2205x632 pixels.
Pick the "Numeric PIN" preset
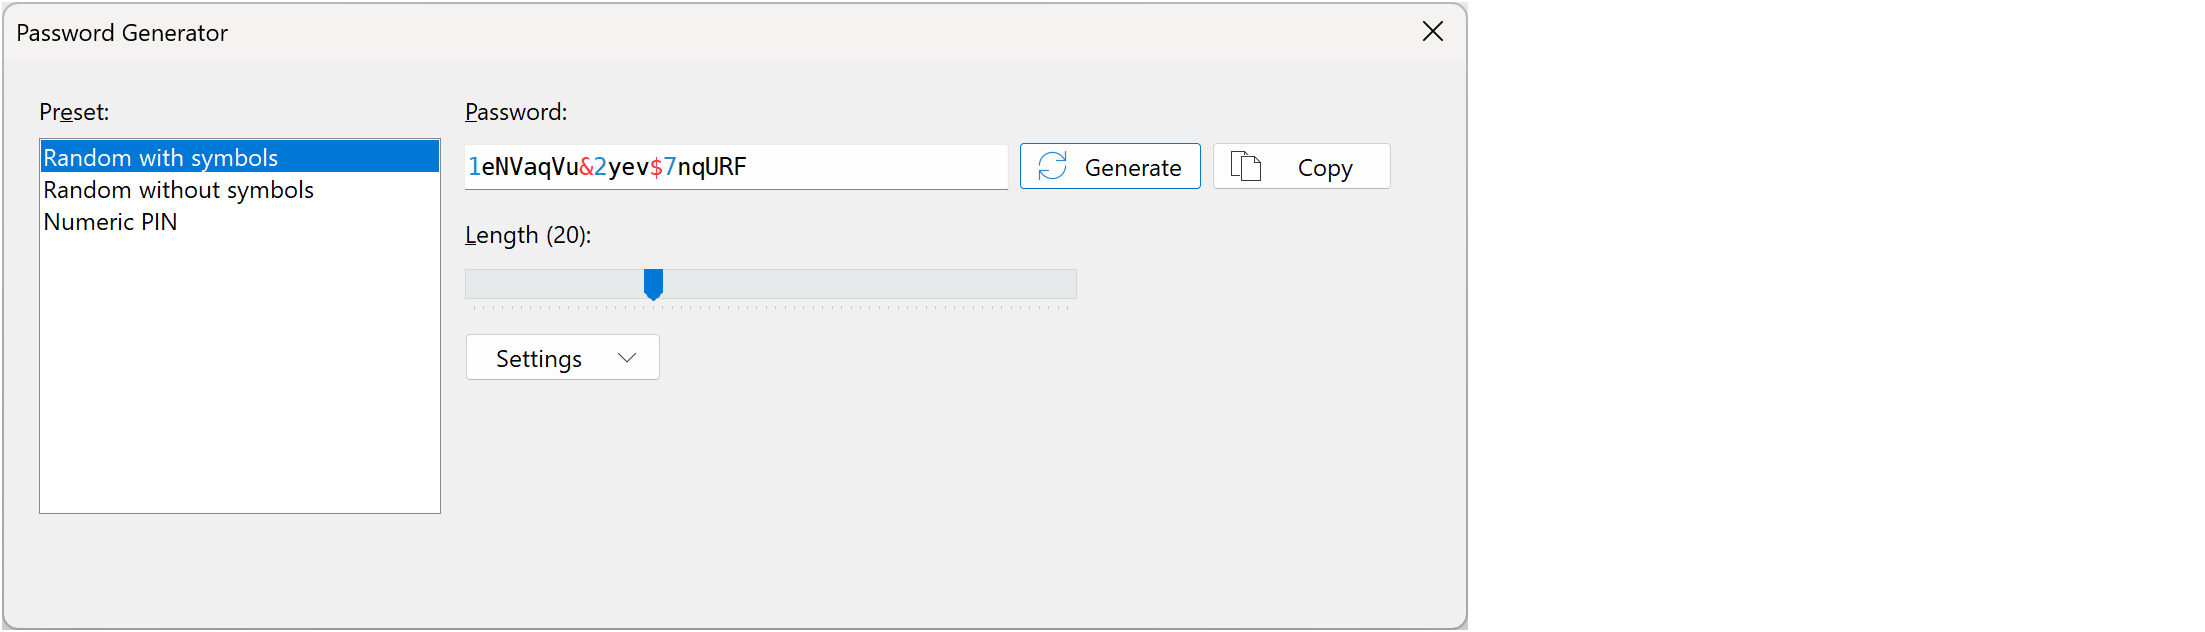pos(111,222)
